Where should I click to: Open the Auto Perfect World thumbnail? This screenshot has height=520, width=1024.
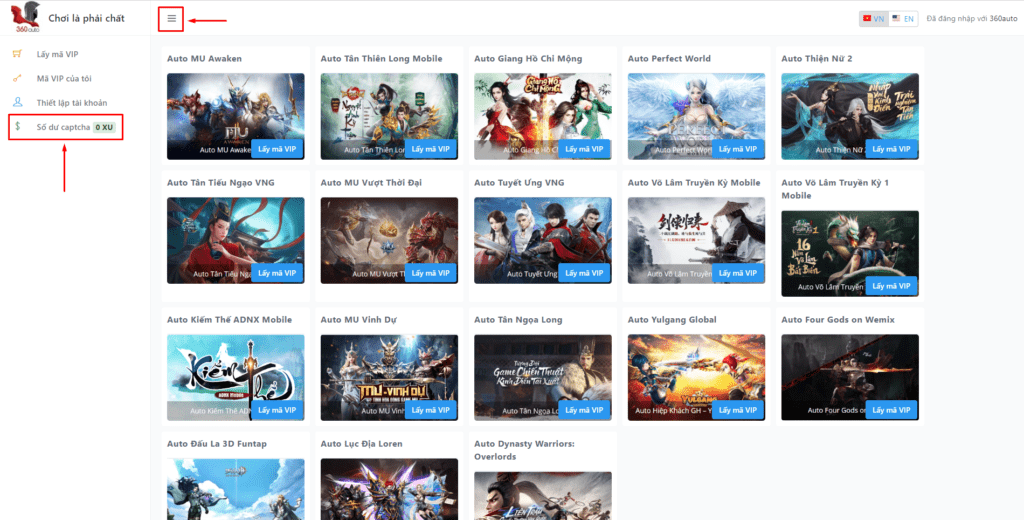point(696,116)
